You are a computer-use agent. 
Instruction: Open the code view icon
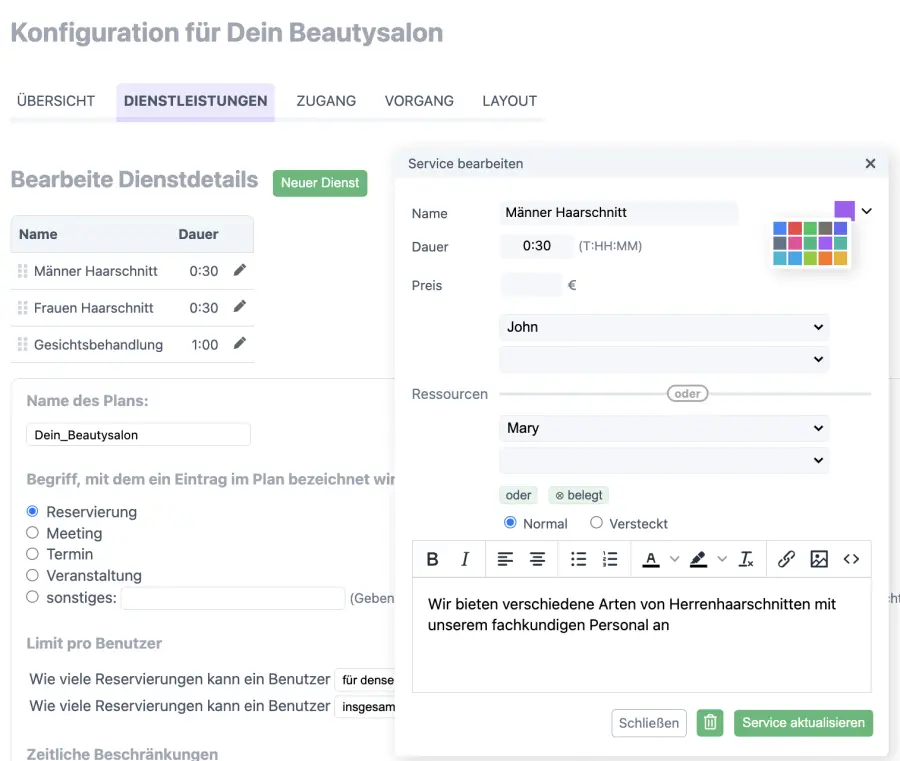pos(851,559)
